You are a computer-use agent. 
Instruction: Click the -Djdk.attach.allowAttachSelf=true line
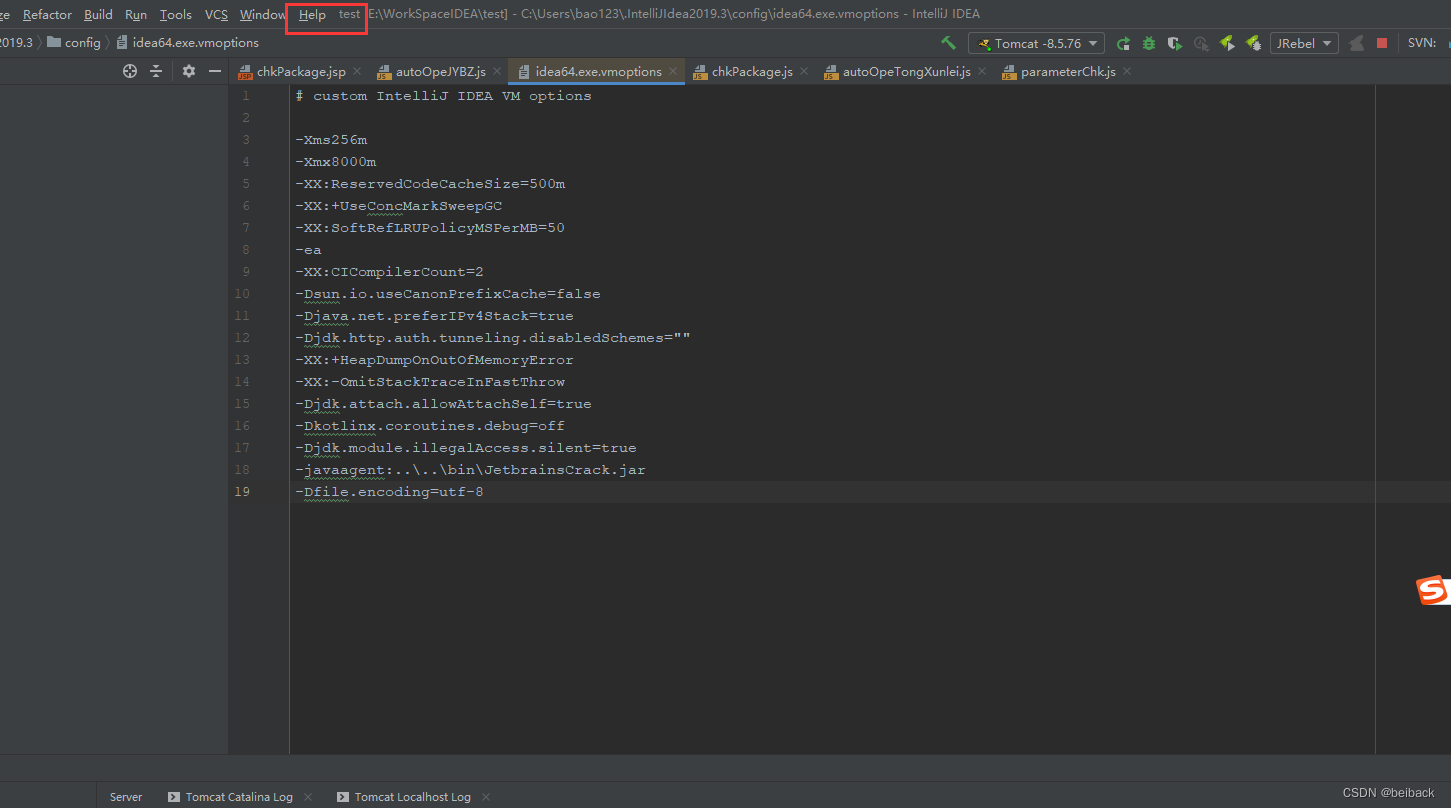[x=443, y=404]
